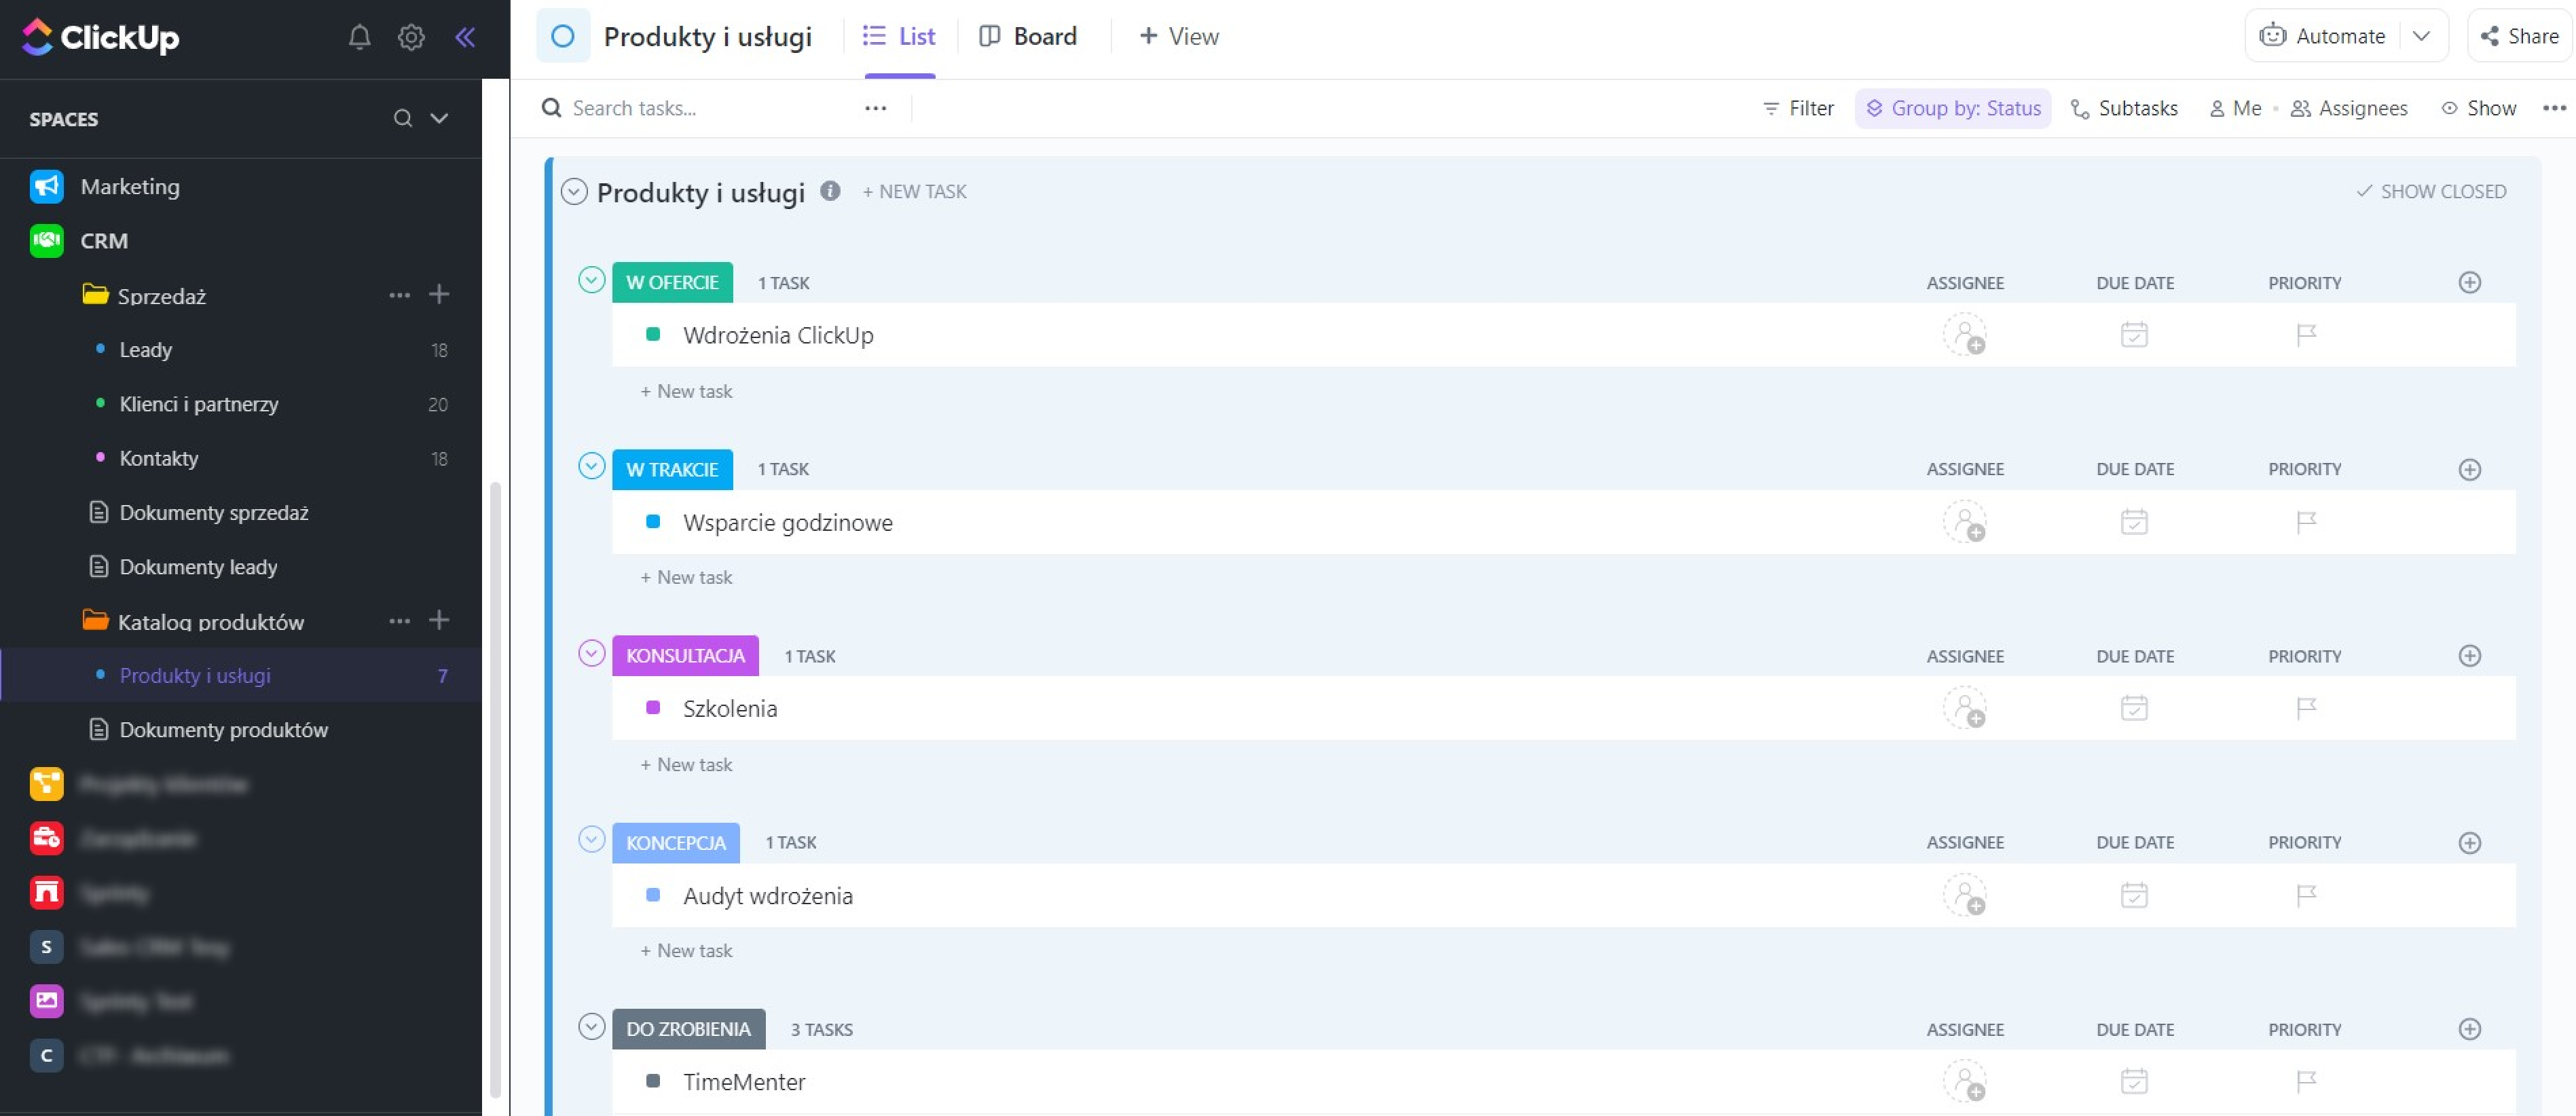Change status square of Wdrożenia ClickUp
Image resolution: width=2576 pixels, height=1116 pixels.
[653, 334]
